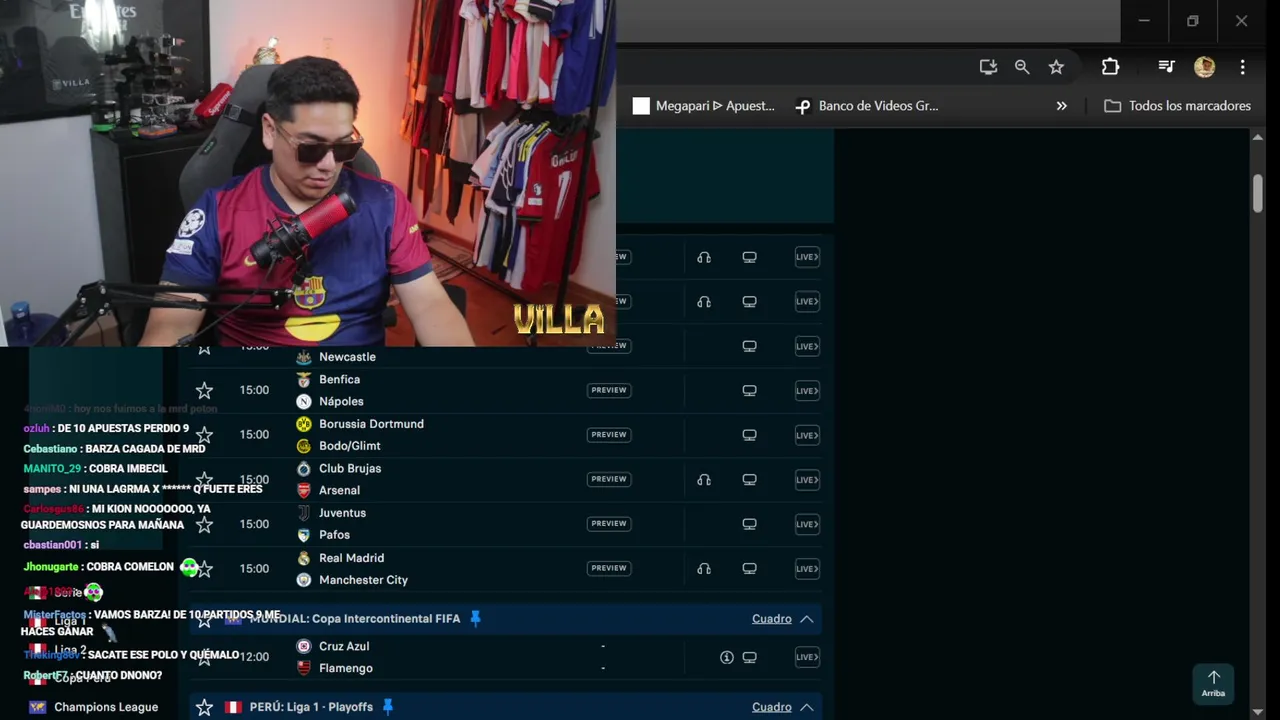Click the Manchester City team name
Viewport: 1280px width, 720px height.
click(363, 580)
